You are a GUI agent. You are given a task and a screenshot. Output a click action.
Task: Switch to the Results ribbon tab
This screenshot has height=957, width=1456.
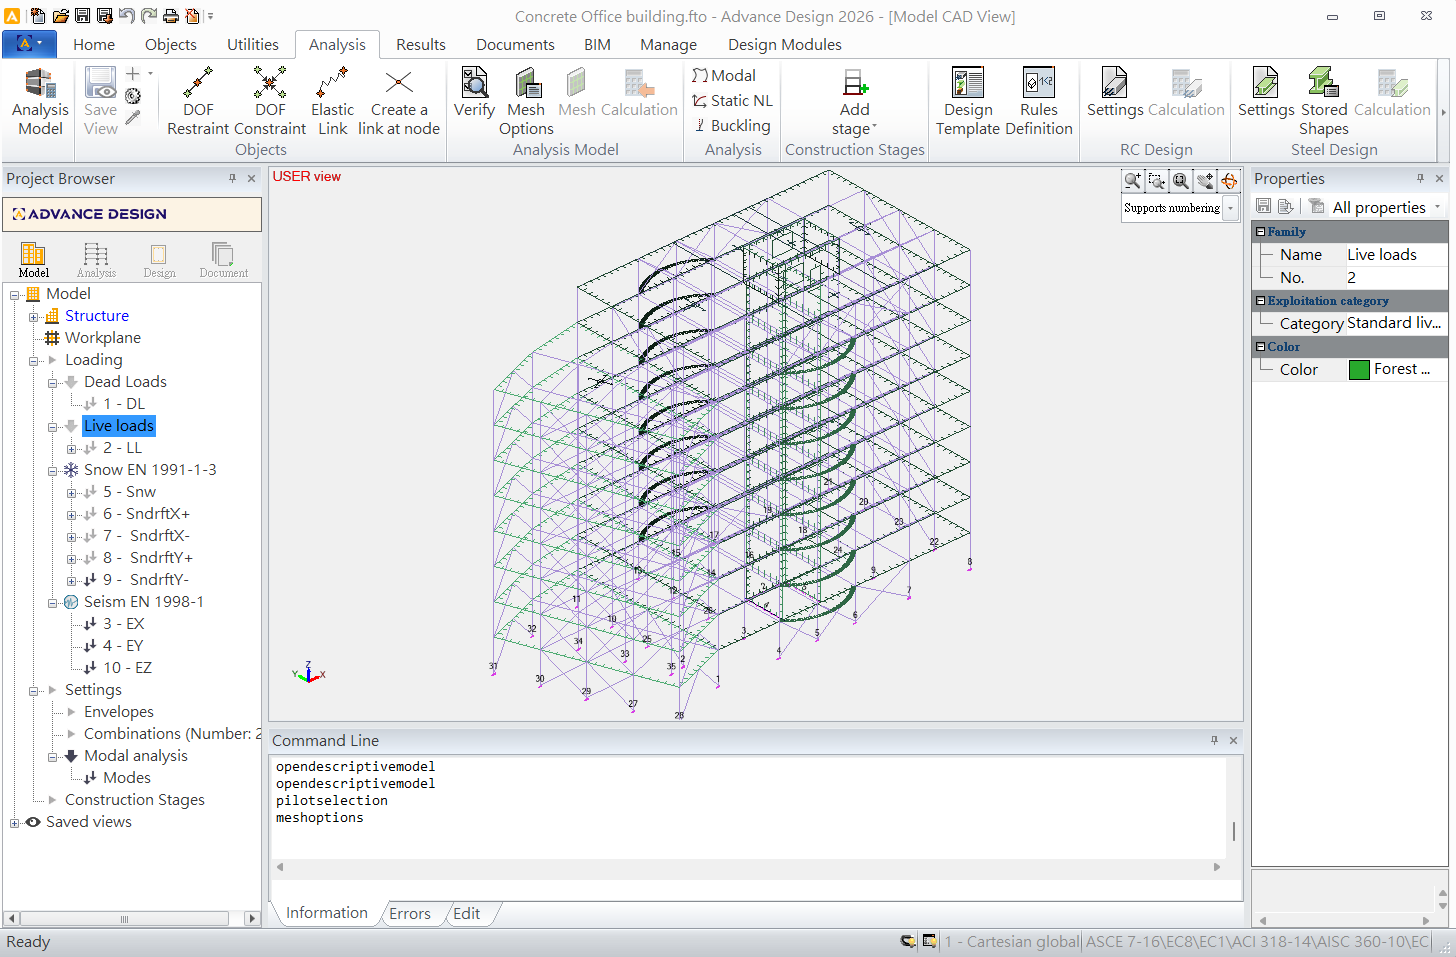(x=420, y=45)
